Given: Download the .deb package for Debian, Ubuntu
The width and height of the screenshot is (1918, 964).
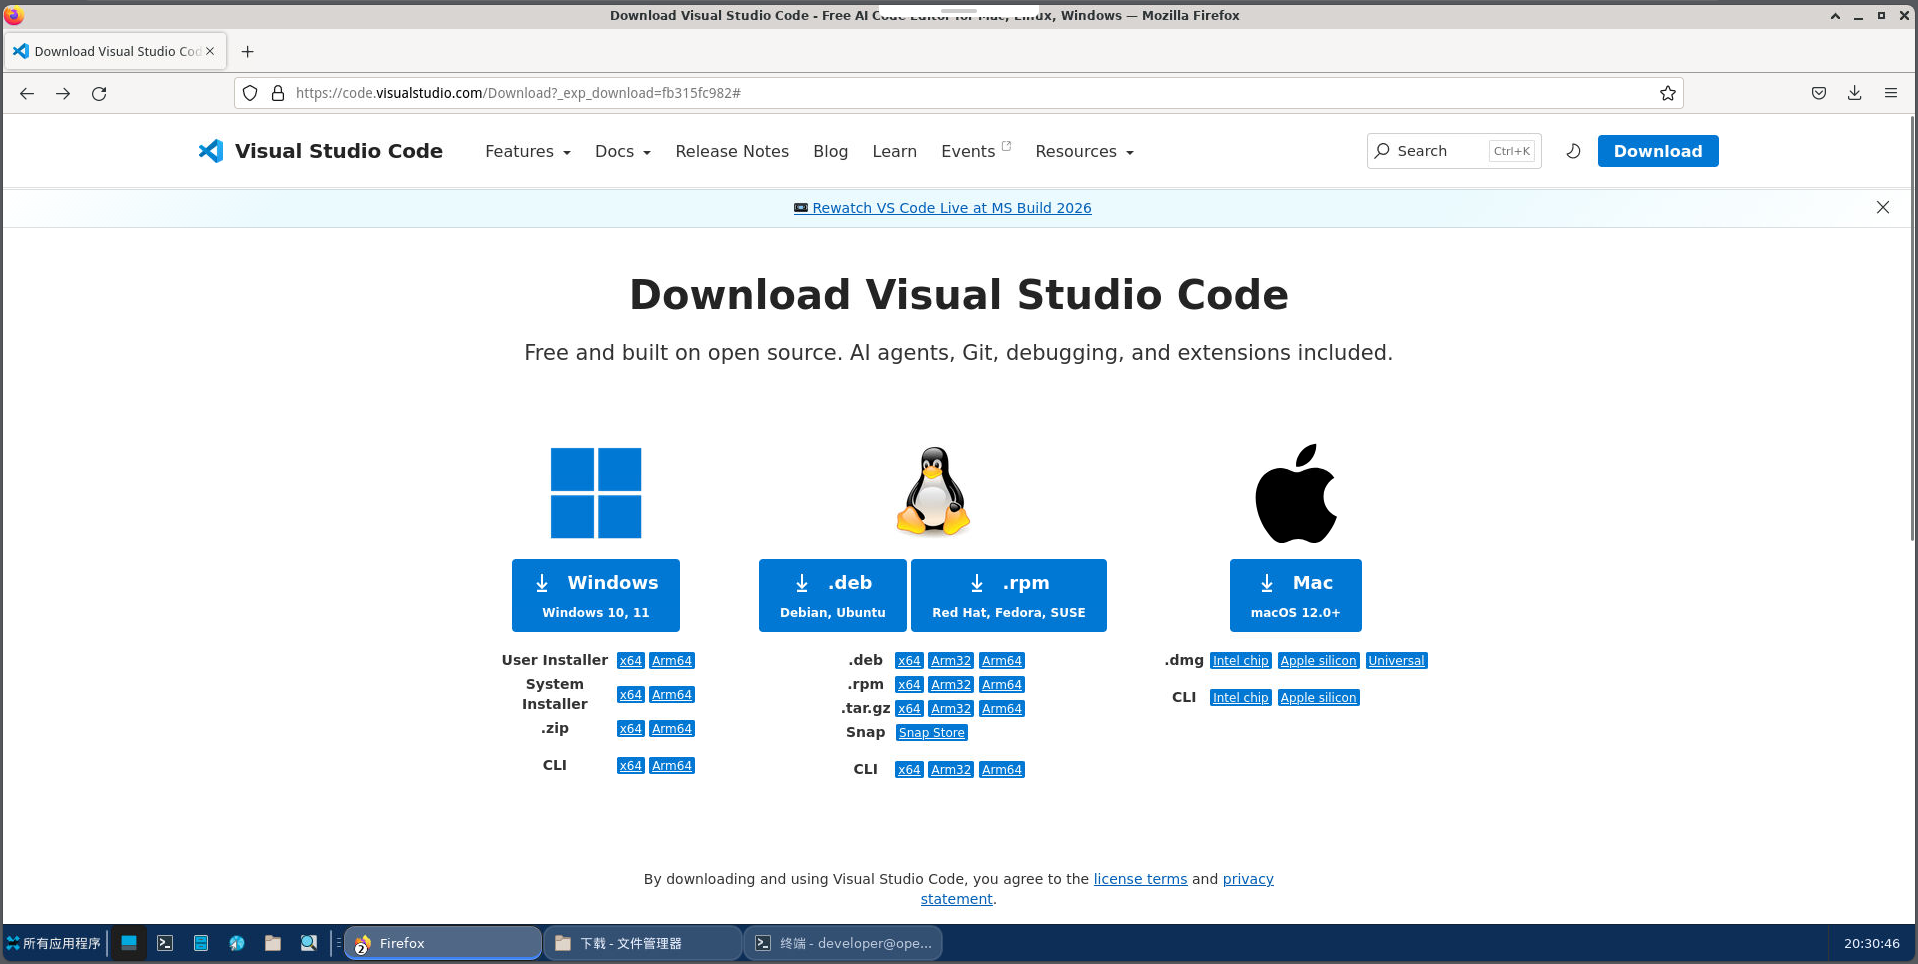Looking at the screenshot, I should coord(833,595).
